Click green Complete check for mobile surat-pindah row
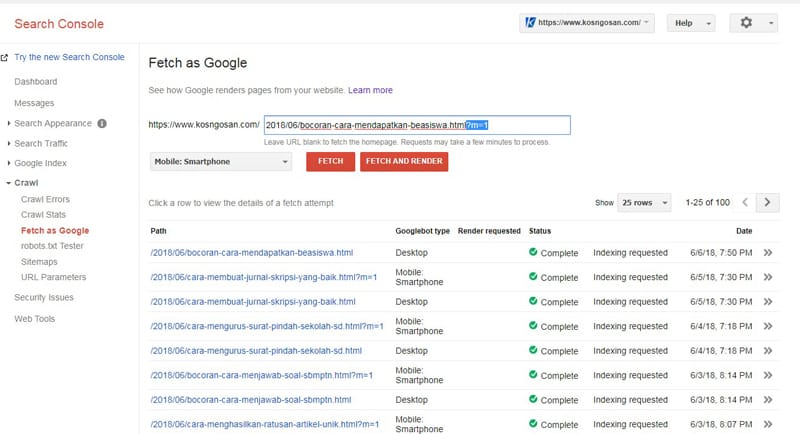This screenshot has width=800, height=434. pyautogui.click(x=533, y=325)
